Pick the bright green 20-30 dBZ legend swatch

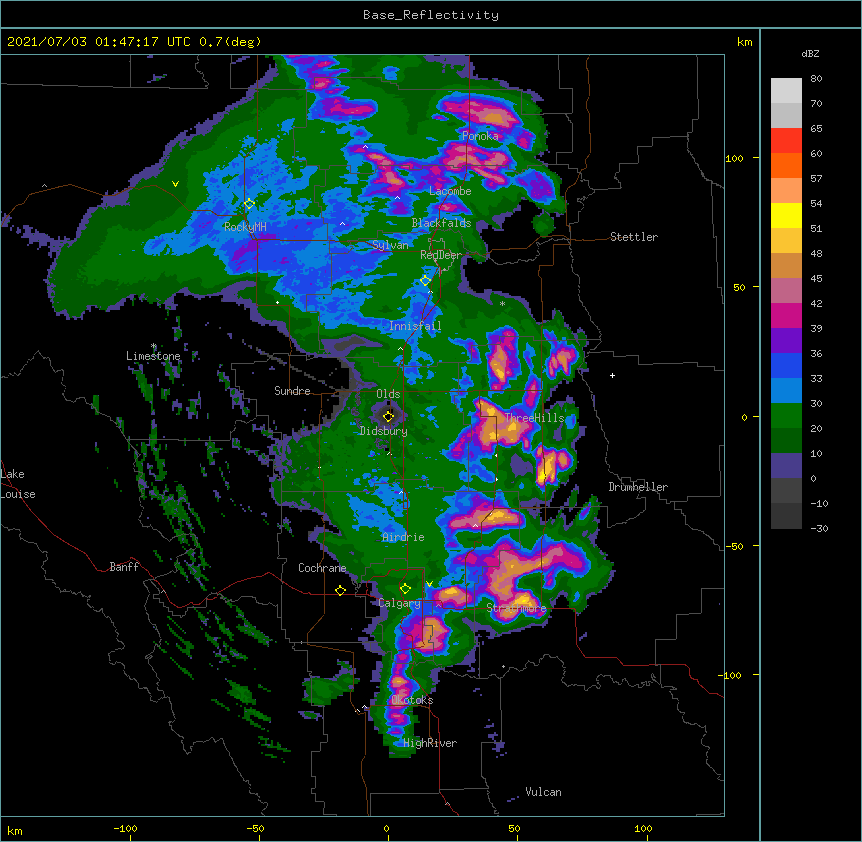coord(786,416)
